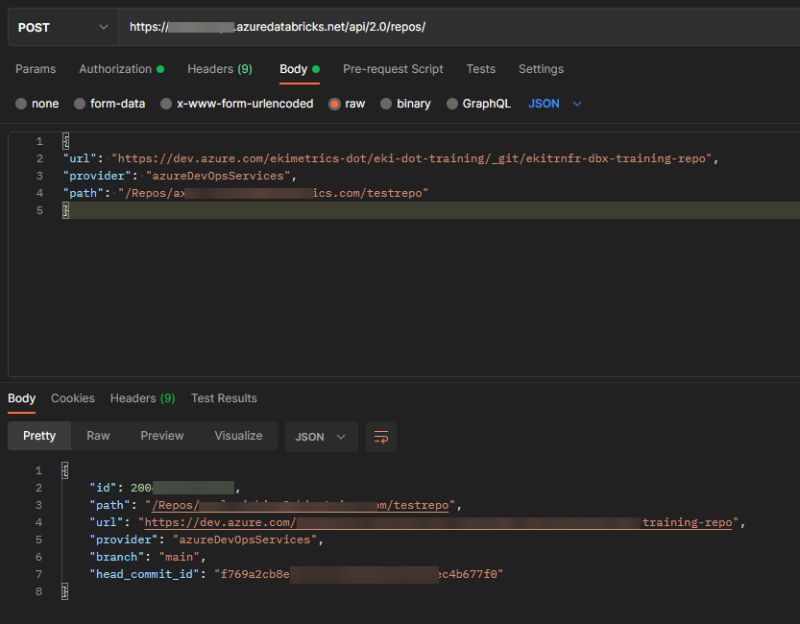Switch to the Authorization tab
Screen dimensions: 800x624
point(115,69)
